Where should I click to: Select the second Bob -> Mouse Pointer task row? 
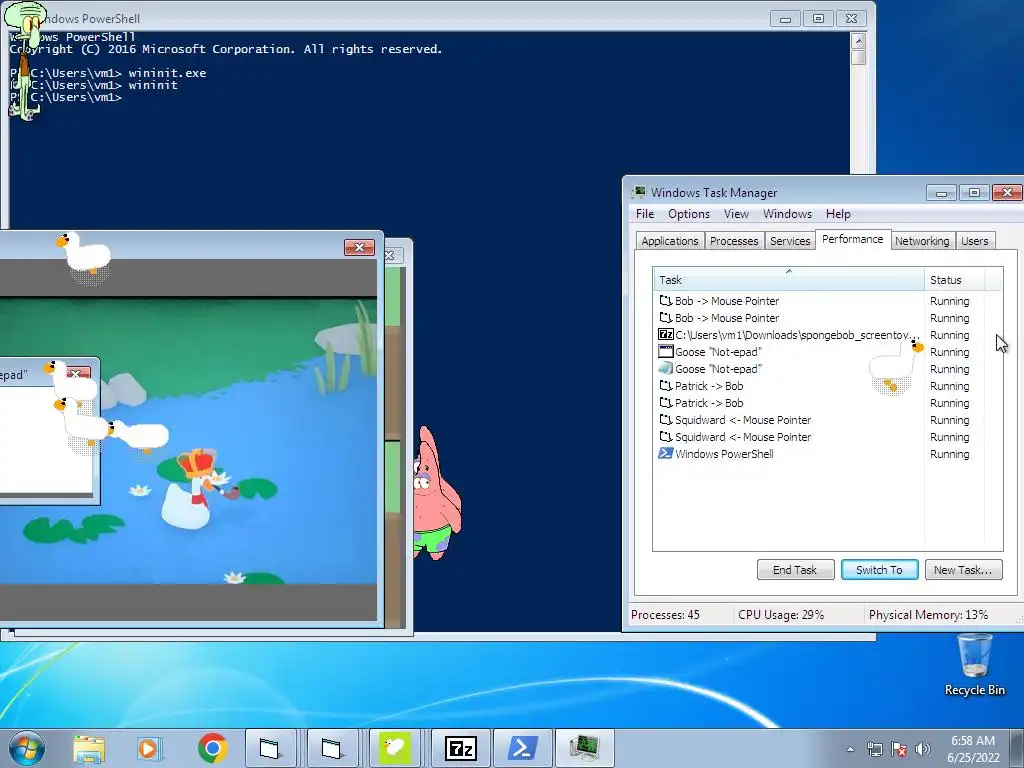827,317
